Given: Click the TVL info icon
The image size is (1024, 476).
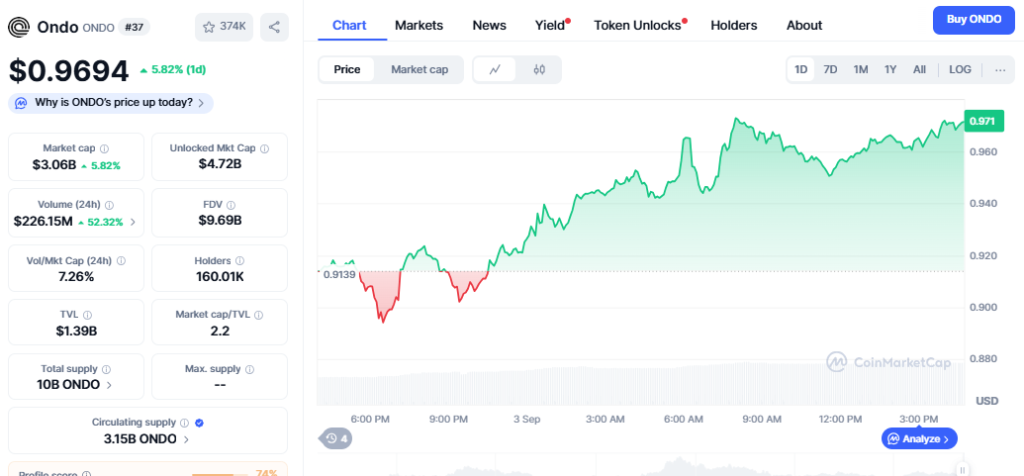Looking at the screenshot, I should (88, 315).
